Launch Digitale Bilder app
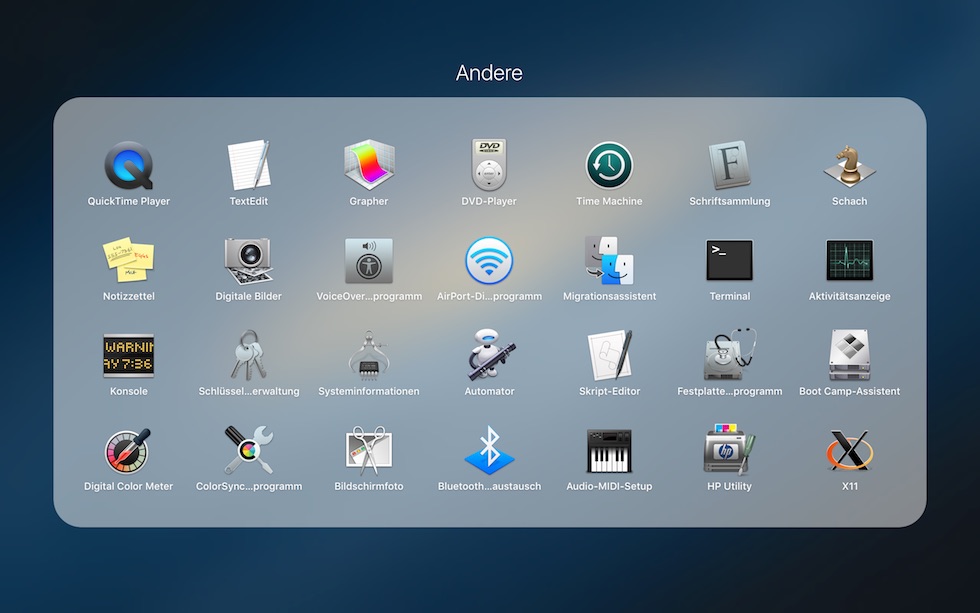The image size is (980, 613). pyautogui.click(x=249, y=260)
